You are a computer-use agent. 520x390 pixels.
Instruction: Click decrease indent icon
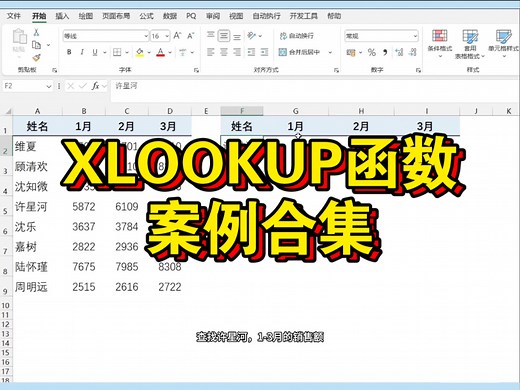[251, 52]
